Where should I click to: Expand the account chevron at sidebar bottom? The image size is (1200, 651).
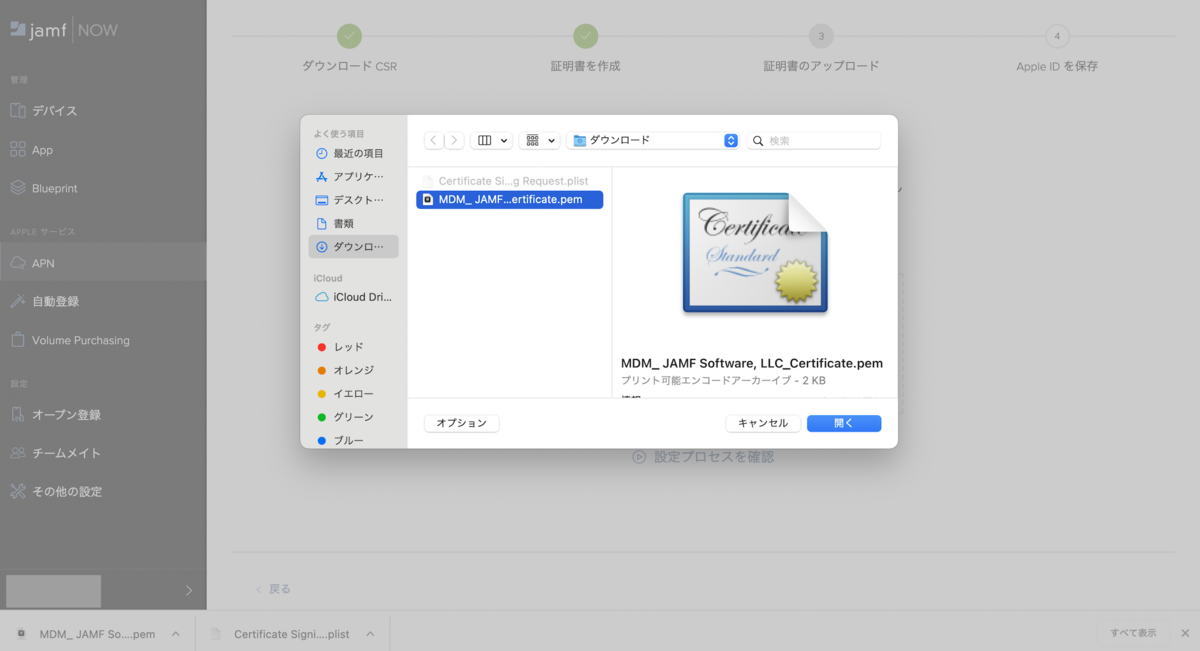click(189, 591)
